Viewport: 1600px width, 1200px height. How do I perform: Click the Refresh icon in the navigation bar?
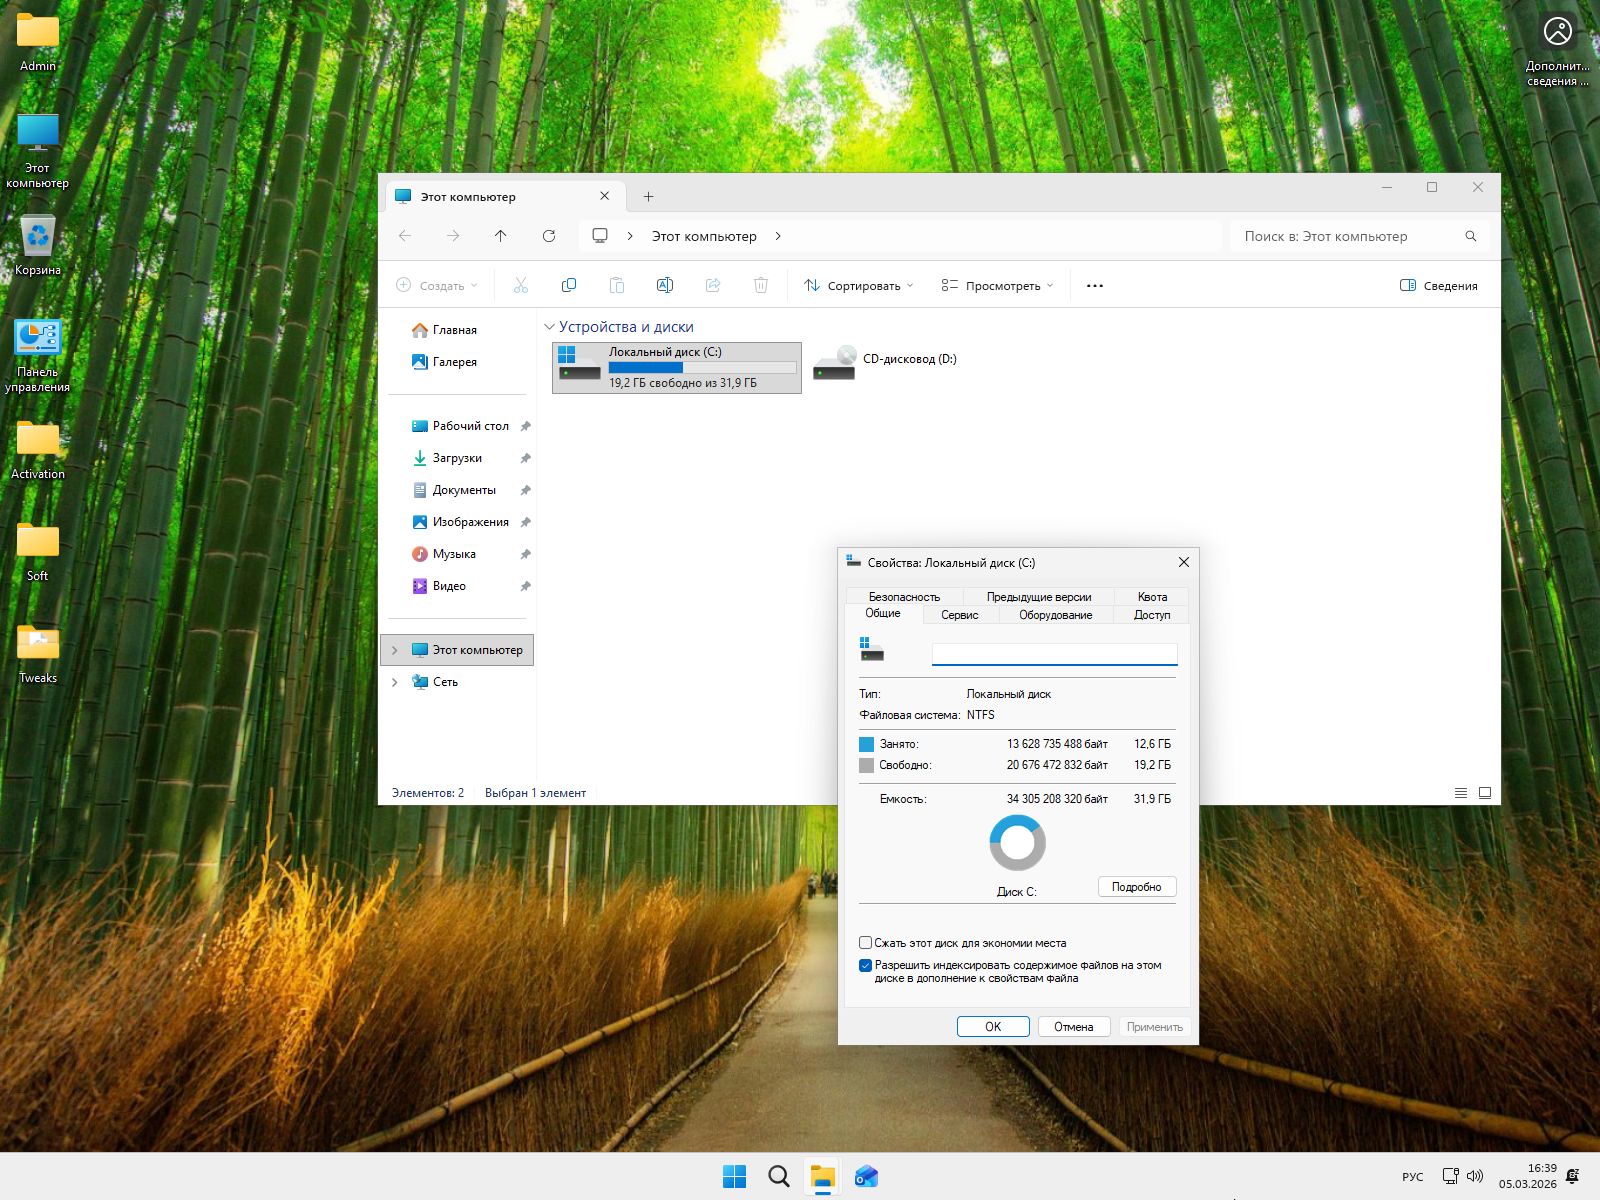point(548,236)
